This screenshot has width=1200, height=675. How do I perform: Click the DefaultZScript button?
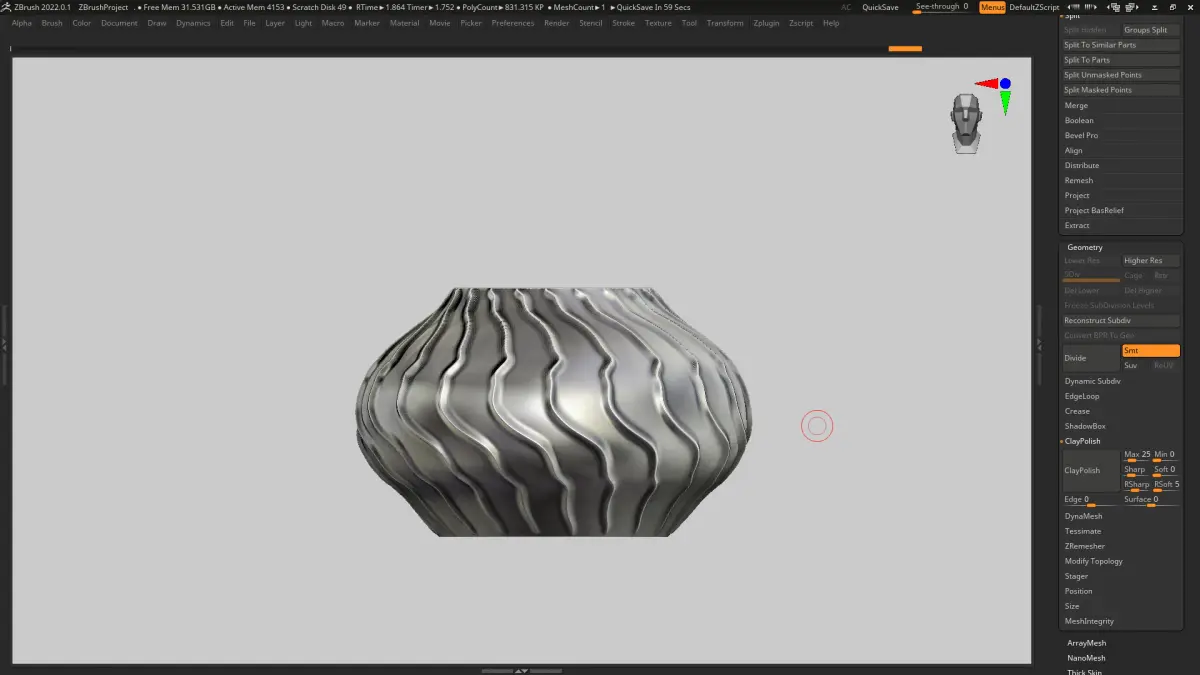tap(1034, 7)
